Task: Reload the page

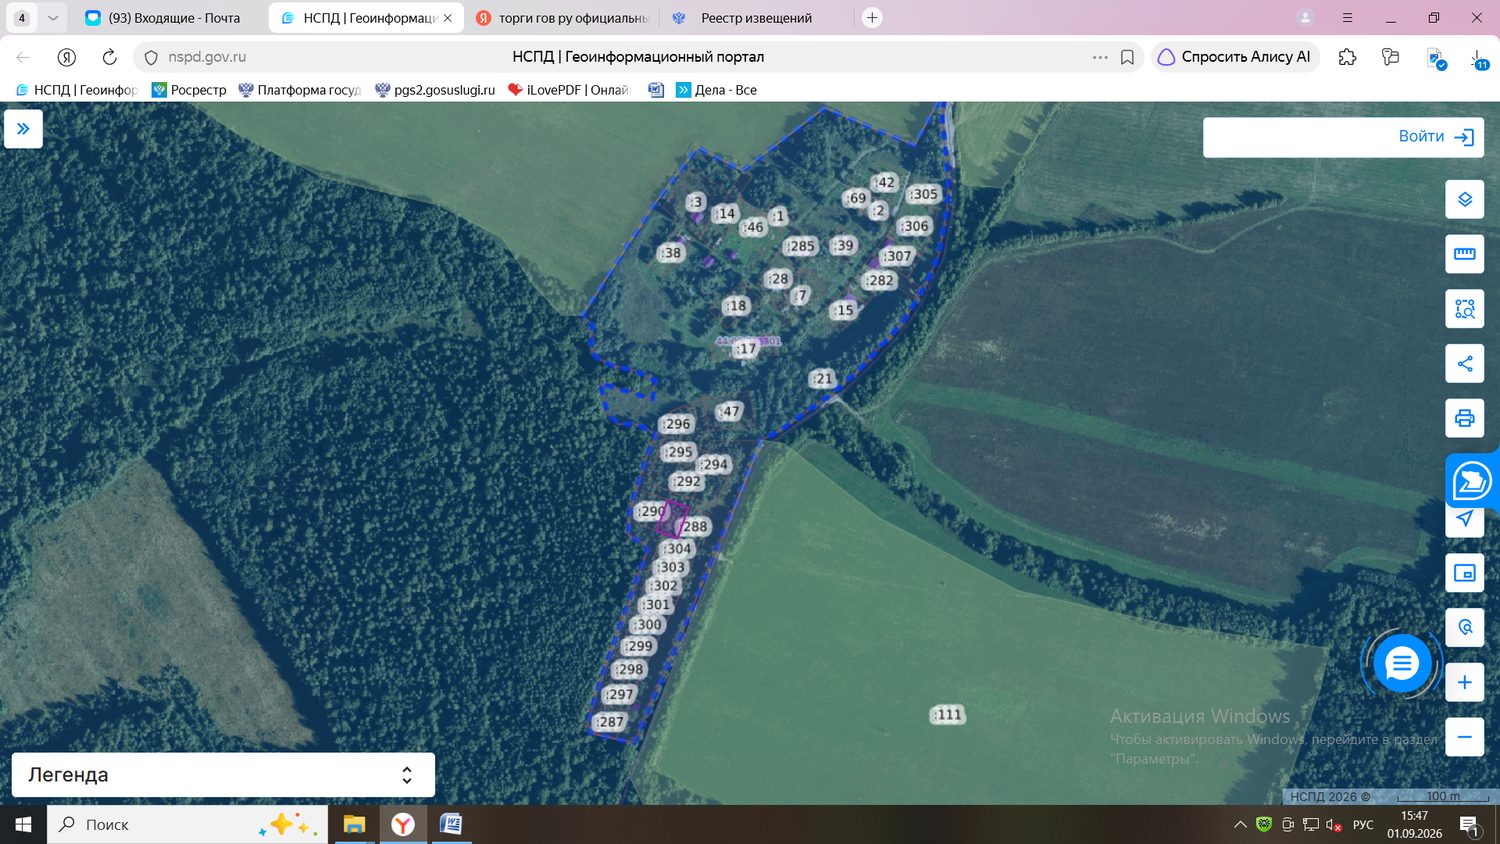Action: click(x=110, y=57)
